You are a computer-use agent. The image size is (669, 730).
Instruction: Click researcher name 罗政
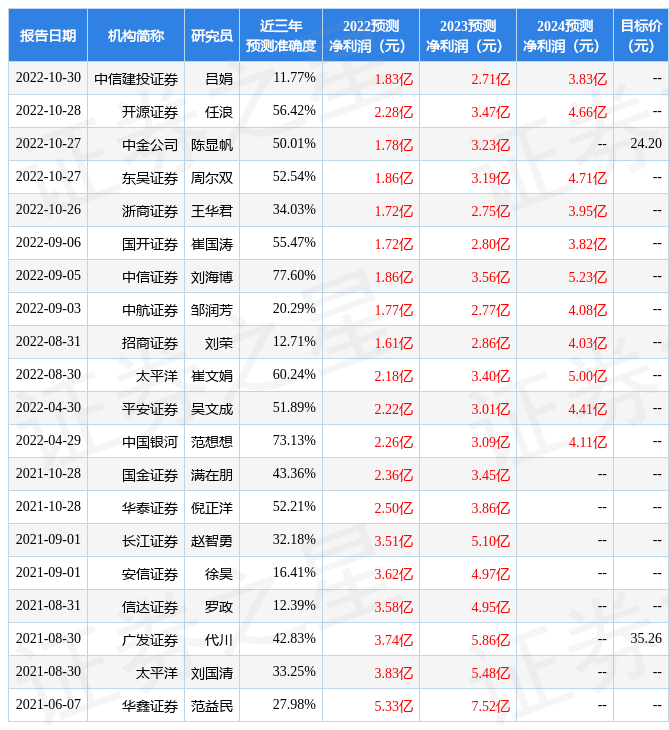pos(219,607)
